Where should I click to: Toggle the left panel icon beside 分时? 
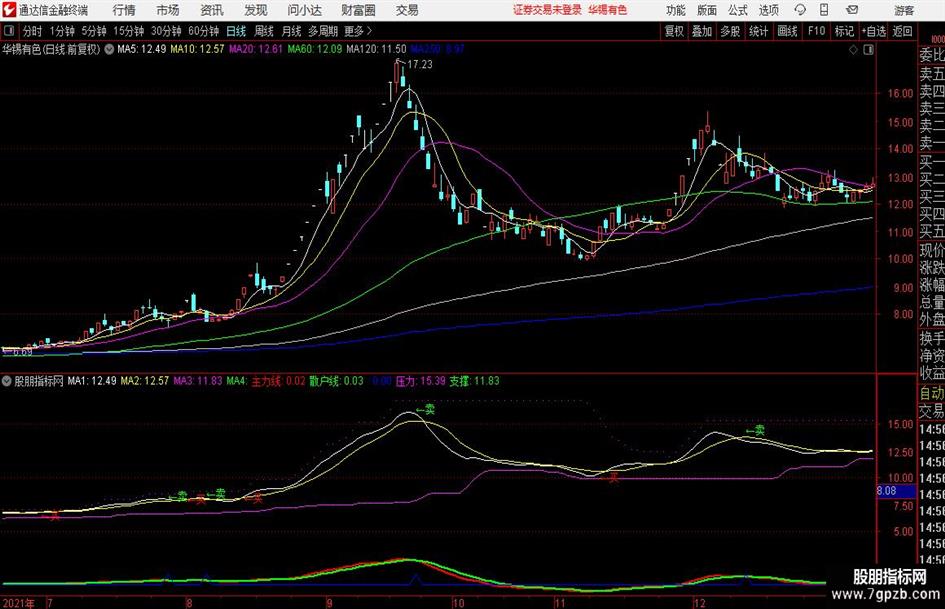[9, 31]
